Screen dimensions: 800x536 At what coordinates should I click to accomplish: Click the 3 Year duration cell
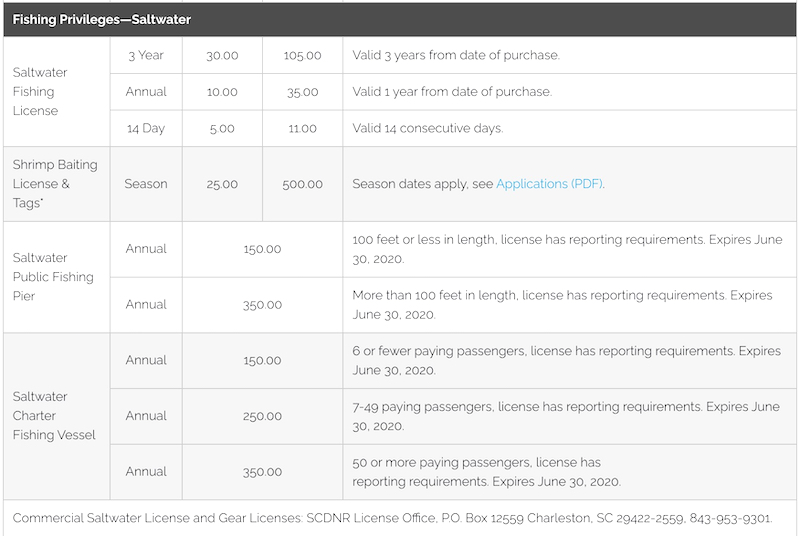146,55
